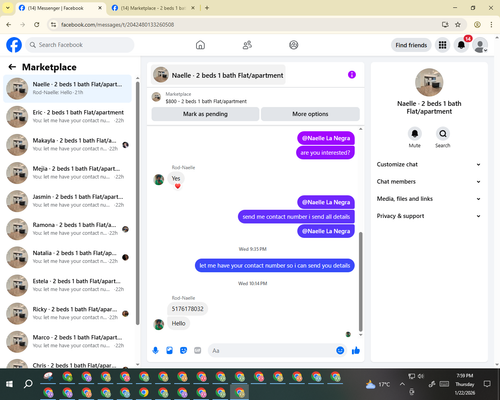The width and height of the screenshot is (500, 400).
Task: Click the Facebook logo
Action: (14, 45)
